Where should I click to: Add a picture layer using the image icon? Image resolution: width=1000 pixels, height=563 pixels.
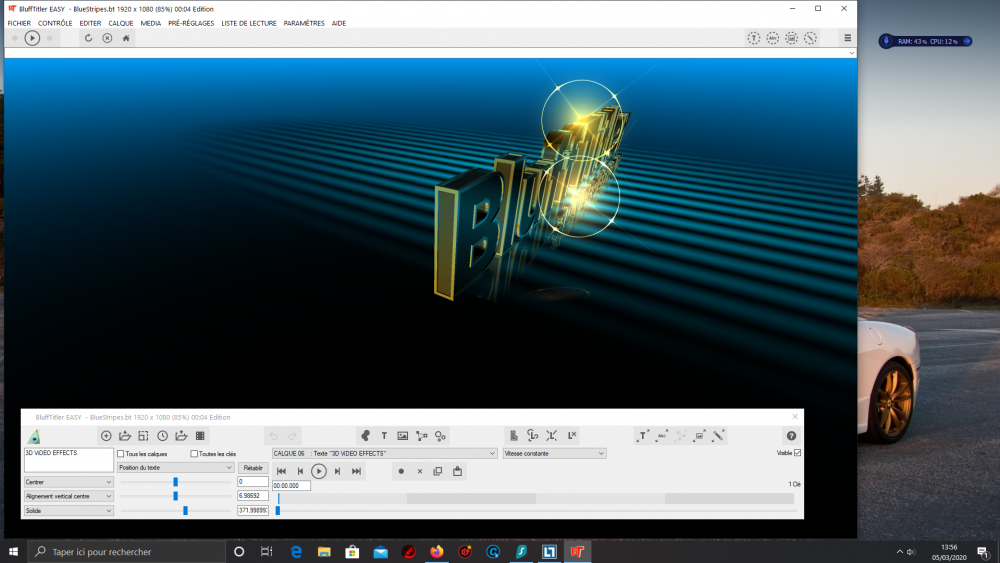[x=403, y=436]
